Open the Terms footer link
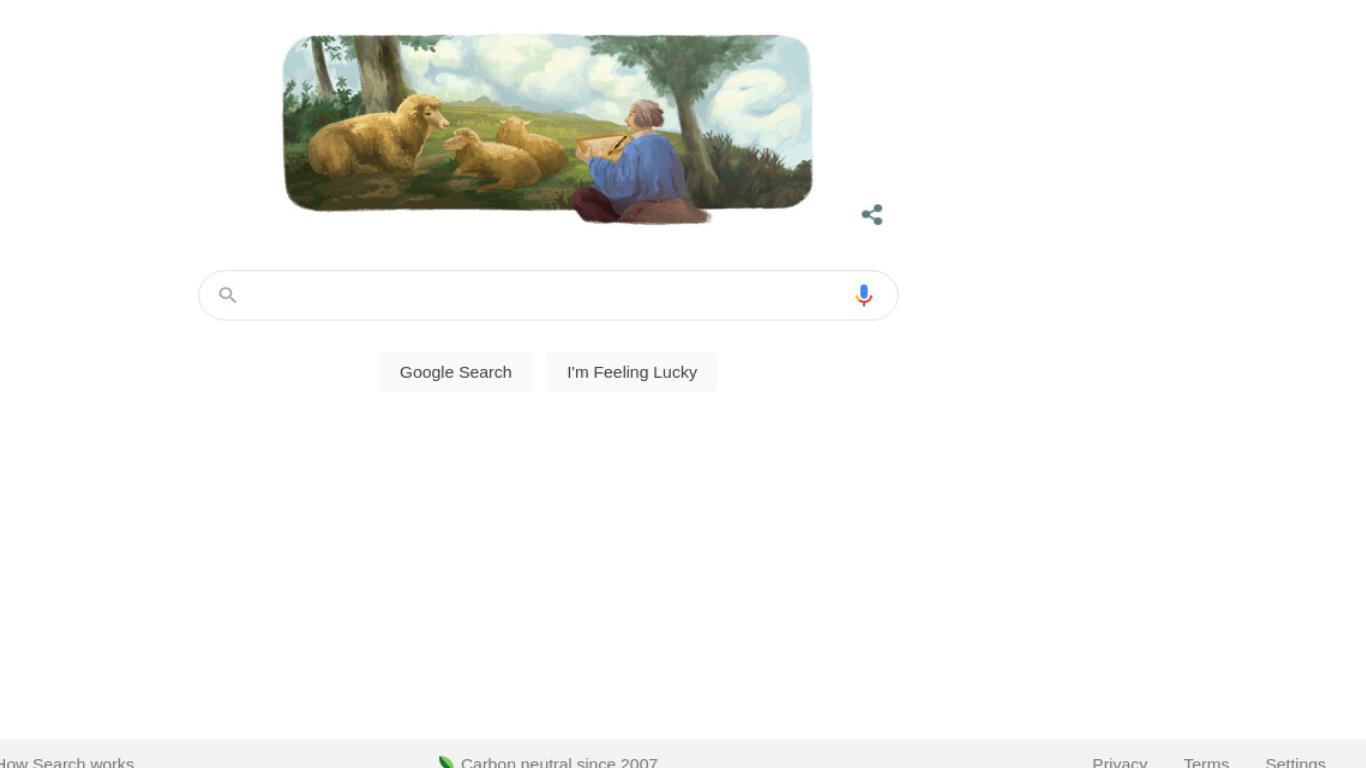 [x=1206, y=763]
